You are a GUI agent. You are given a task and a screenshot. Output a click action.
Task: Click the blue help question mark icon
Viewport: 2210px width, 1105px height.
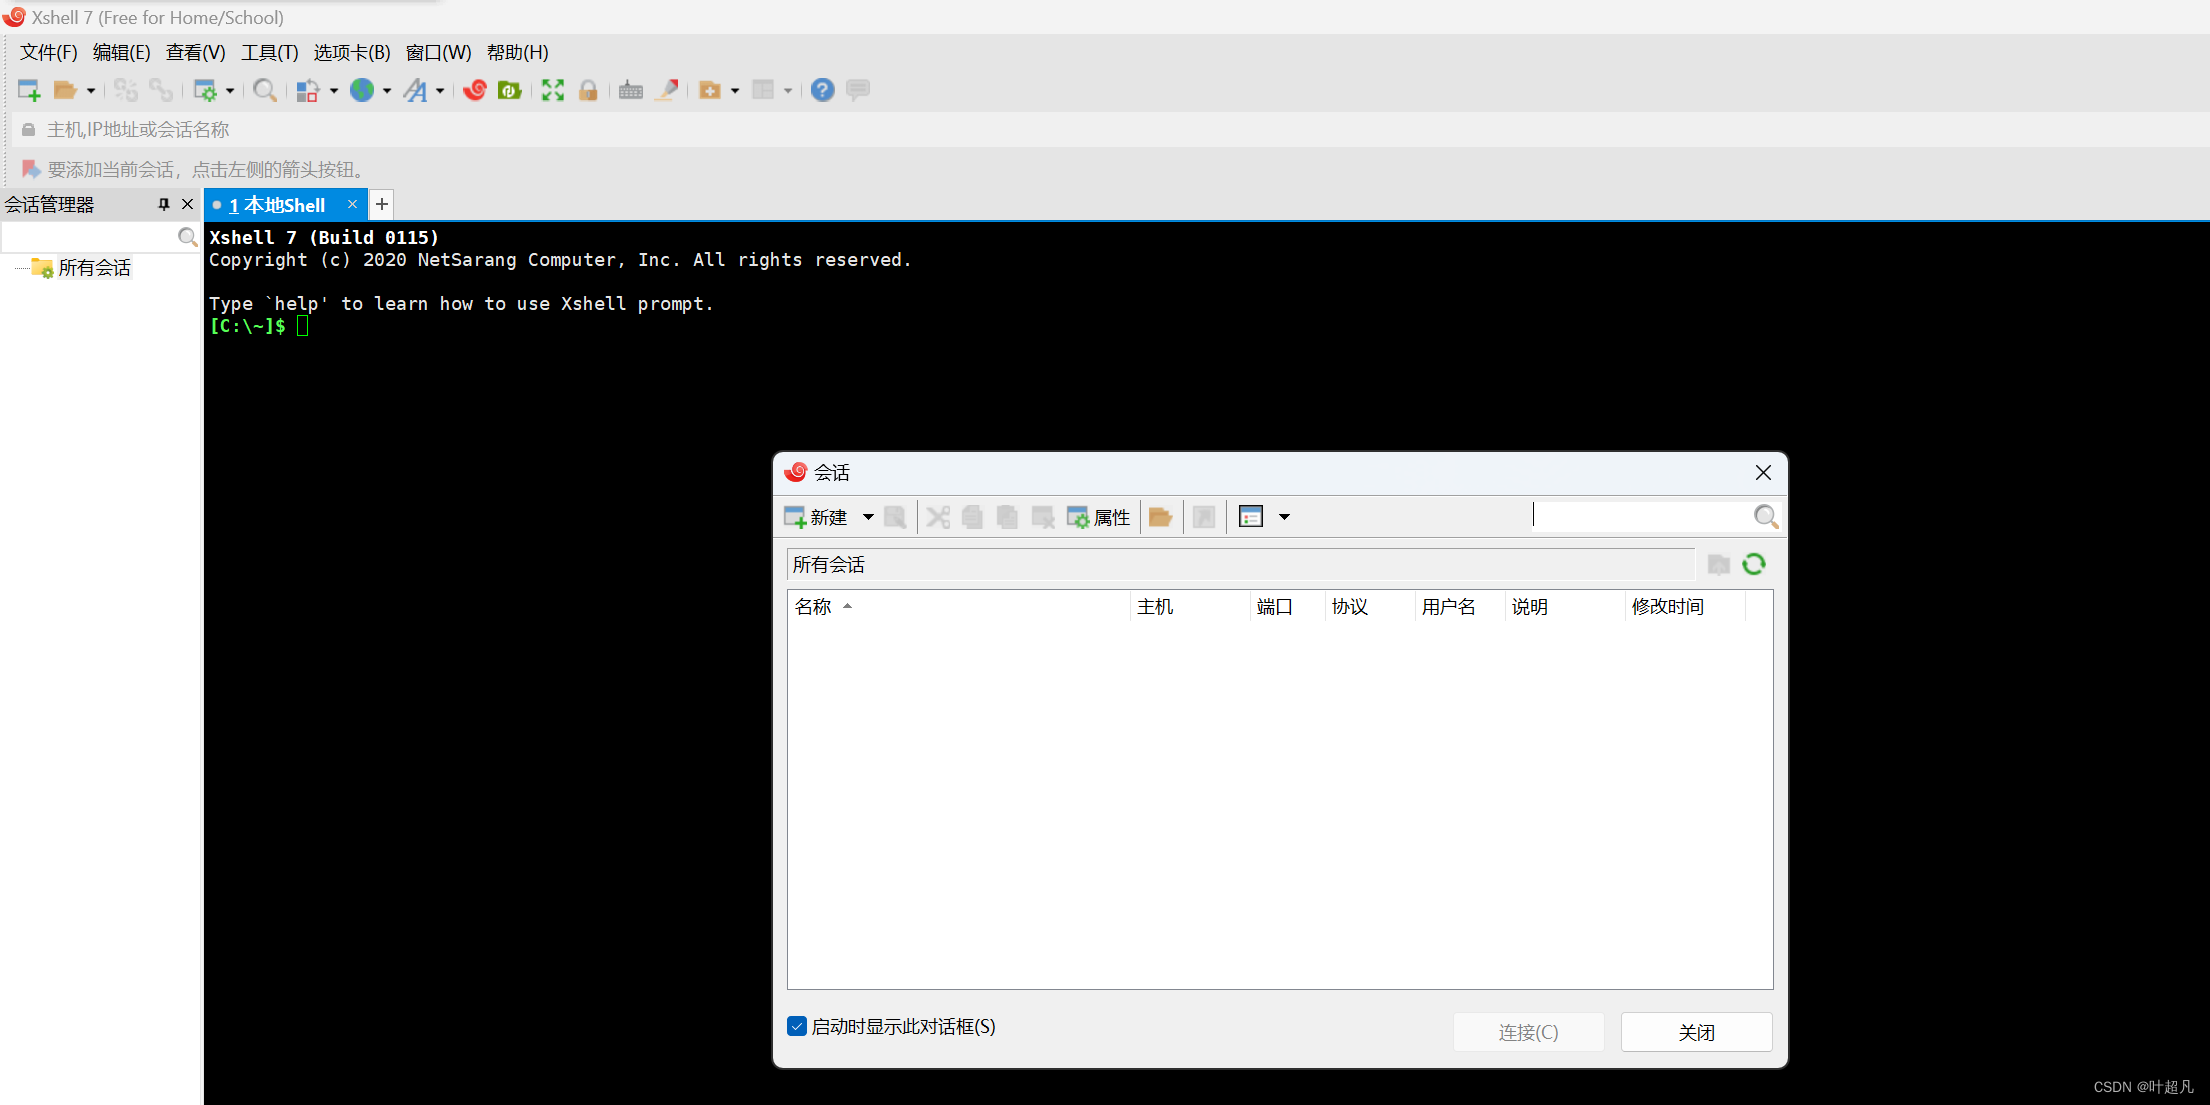pos(822,90)
